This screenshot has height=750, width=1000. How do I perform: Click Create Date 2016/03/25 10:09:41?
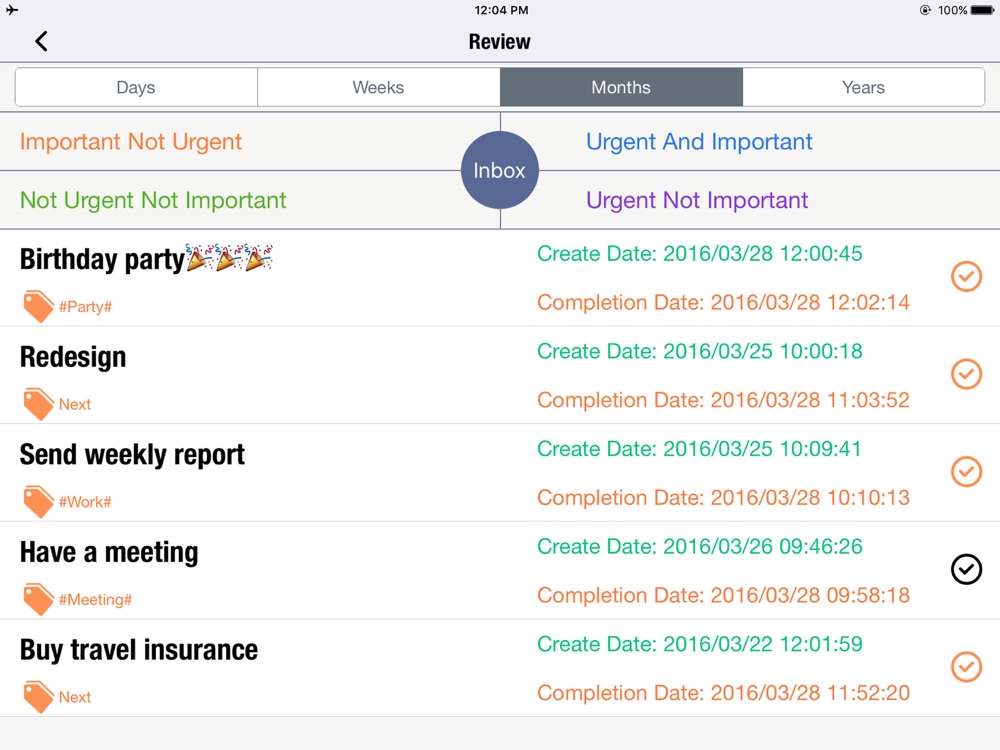click(699, 449)
